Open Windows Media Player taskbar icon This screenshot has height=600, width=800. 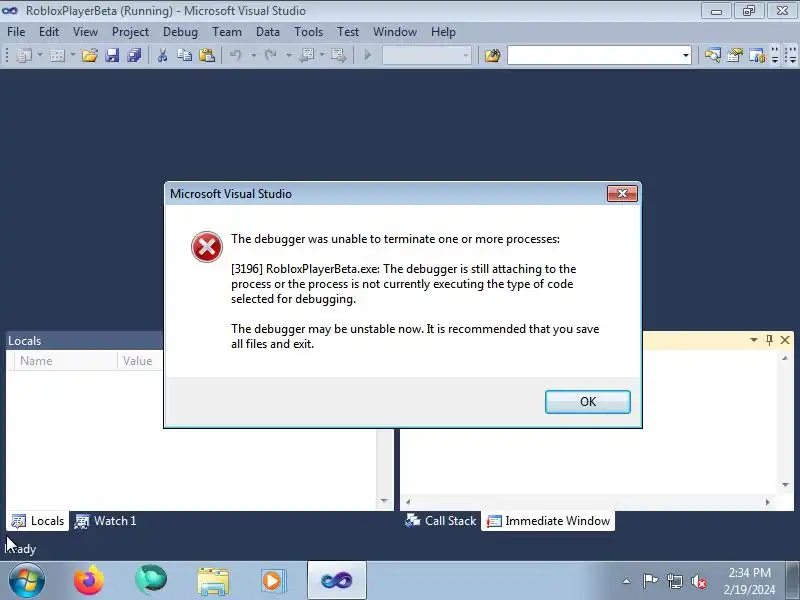pos(273,581)
